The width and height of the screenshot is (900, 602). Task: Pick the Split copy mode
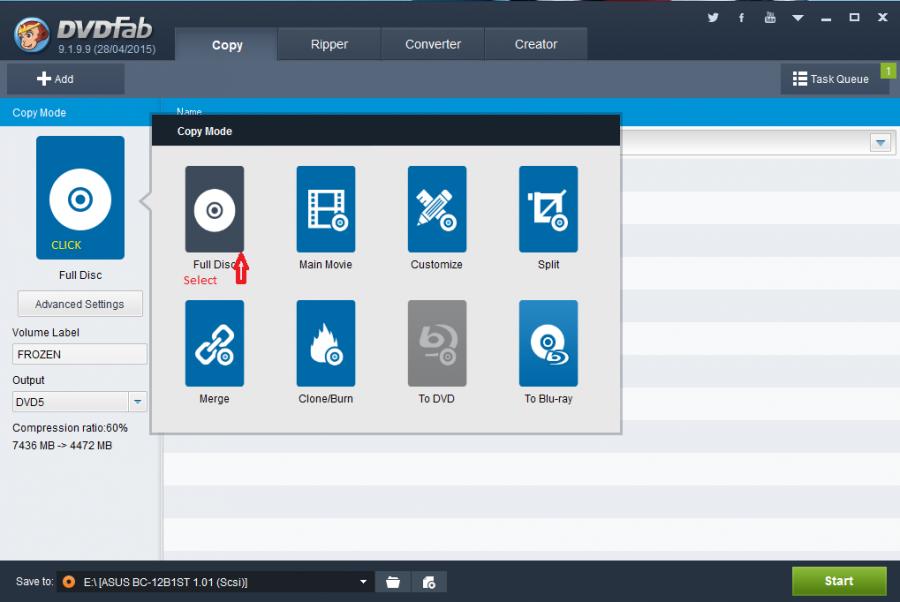coord(548,209)
